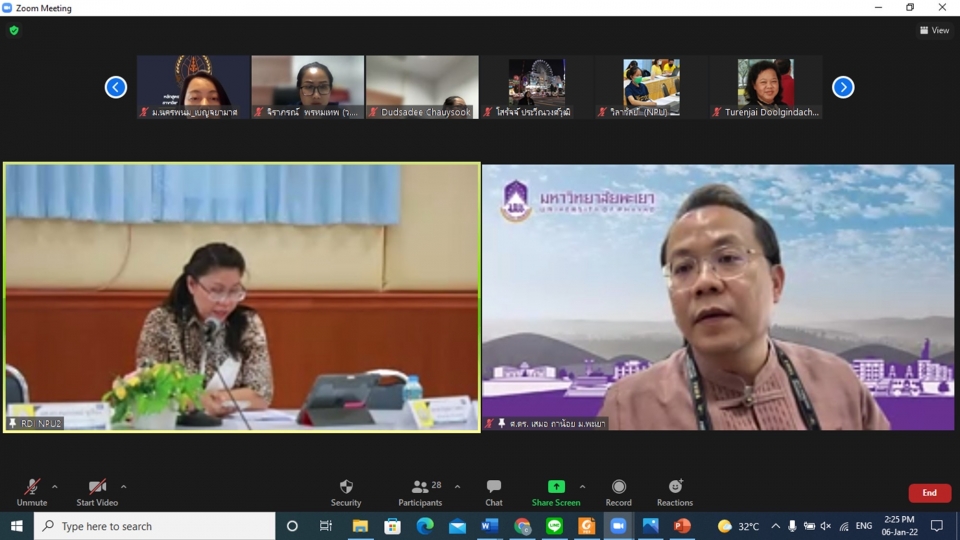The width and height of the screenshot is (960, 540).
Task: Click the microphone tray icon
Action: [792, 526]
